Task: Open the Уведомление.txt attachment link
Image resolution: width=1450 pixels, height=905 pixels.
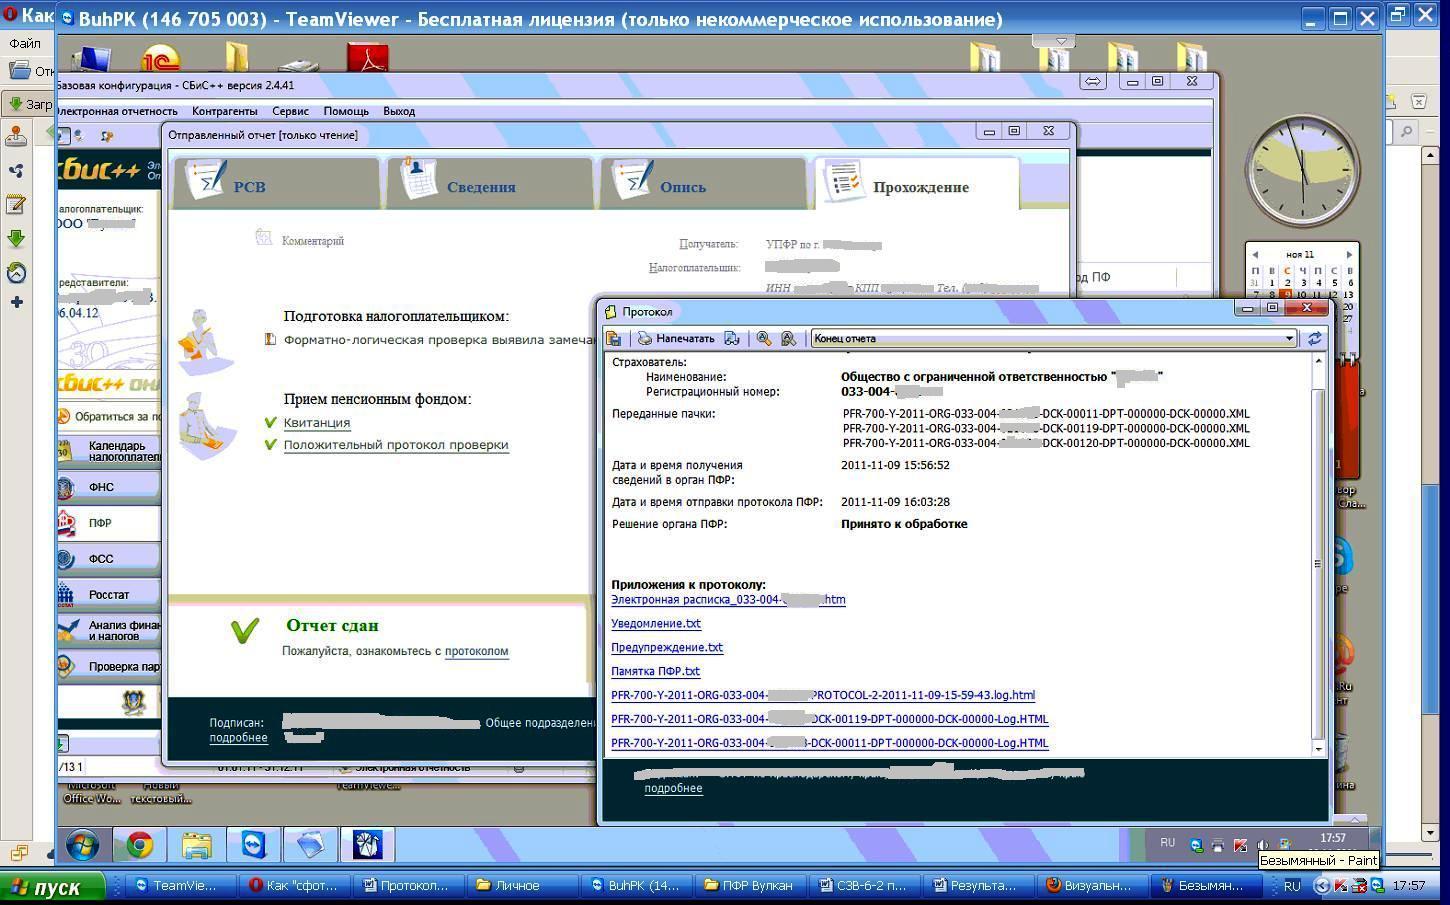Action: point(656,624)
